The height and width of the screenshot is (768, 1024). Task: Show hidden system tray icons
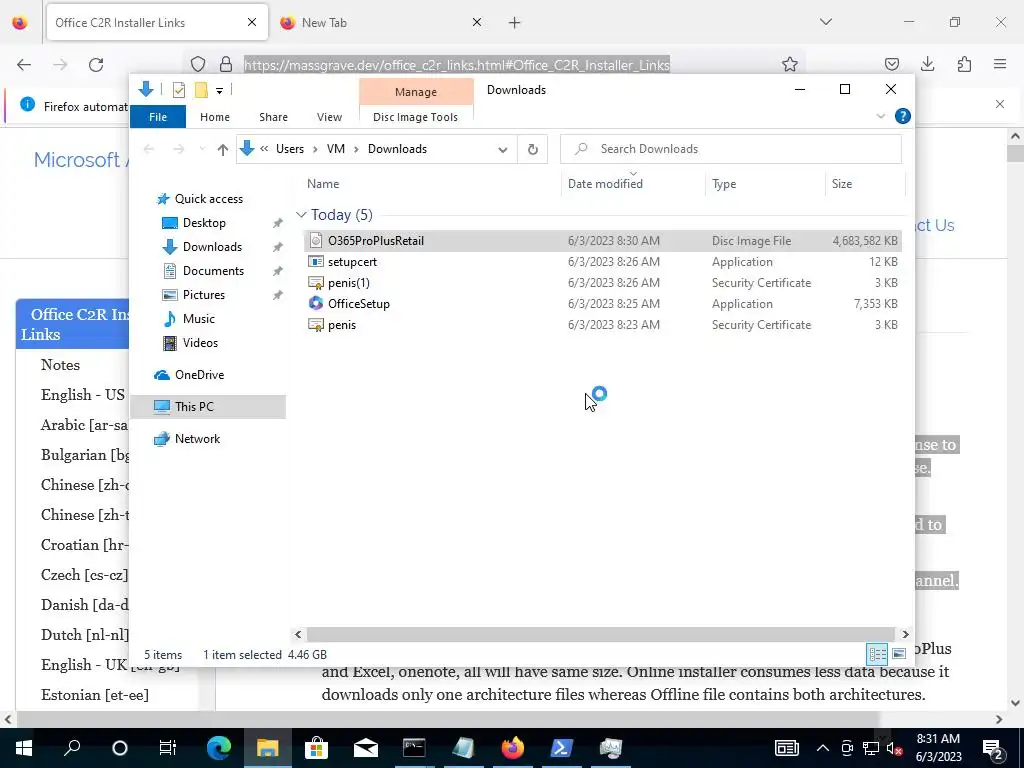pos(822,748)
